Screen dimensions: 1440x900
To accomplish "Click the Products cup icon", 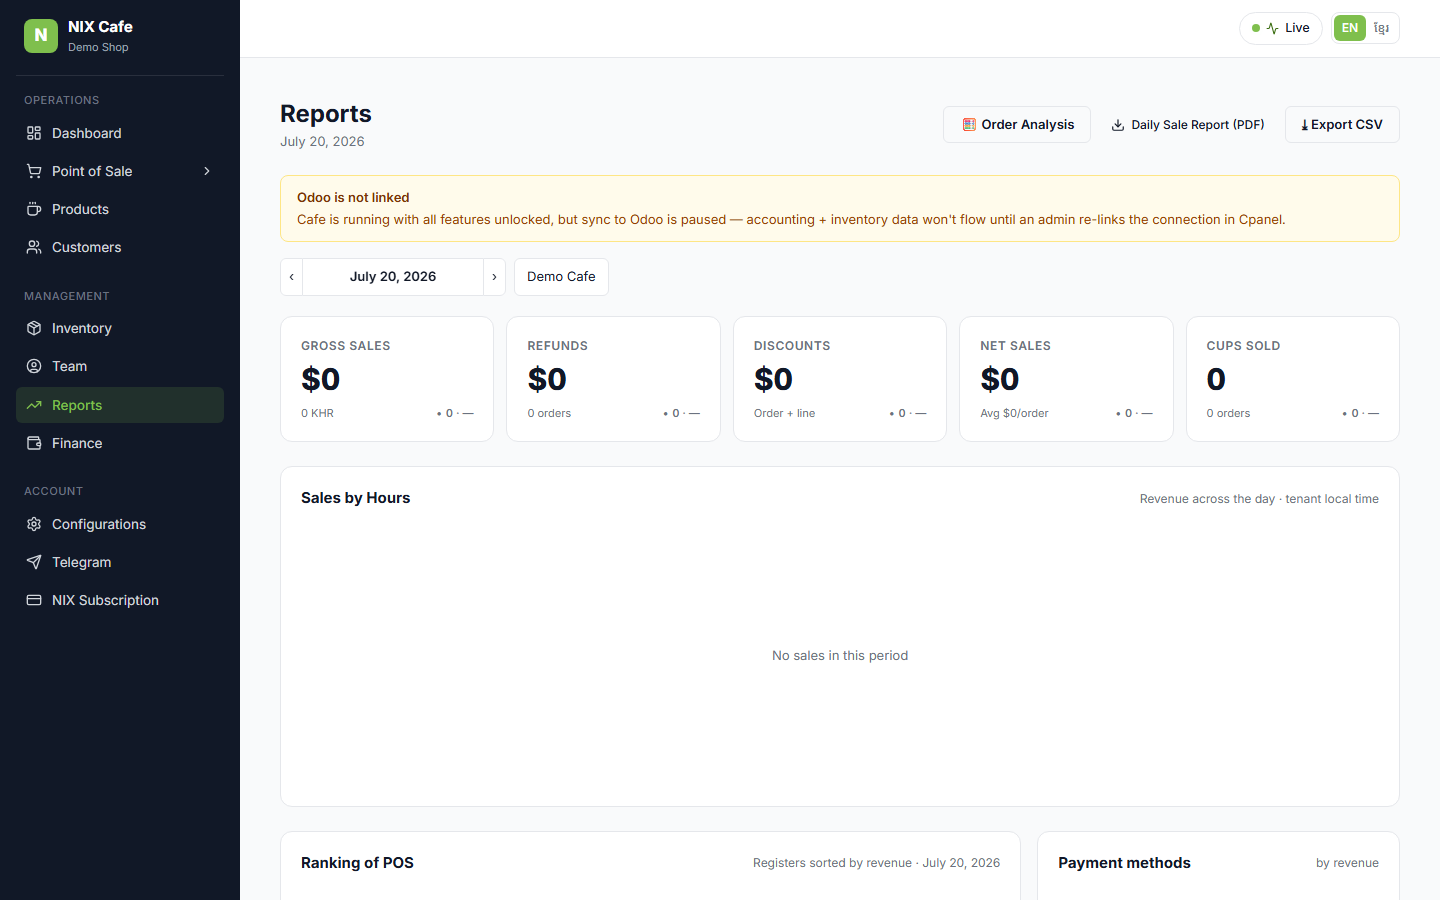I will pos(34,209).
